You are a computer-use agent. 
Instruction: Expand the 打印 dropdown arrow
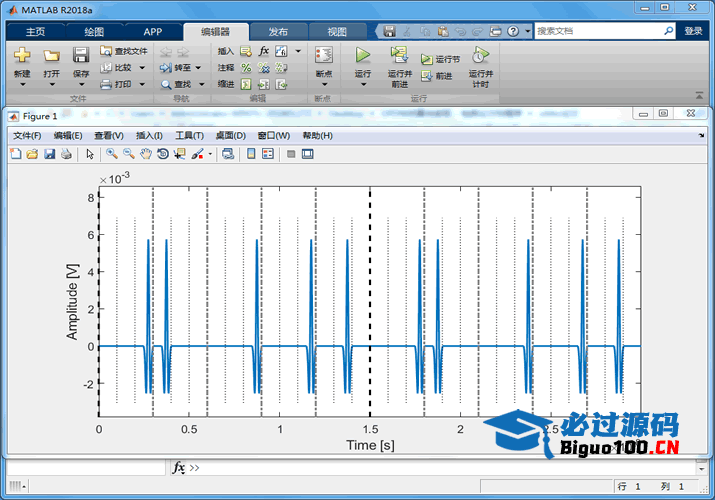point(142,84)
